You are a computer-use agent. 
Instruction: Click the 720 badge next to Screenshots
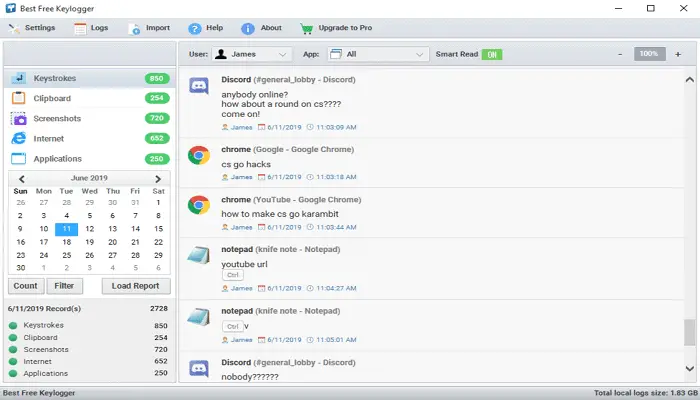pyautogui.click(x=157, y=118)
